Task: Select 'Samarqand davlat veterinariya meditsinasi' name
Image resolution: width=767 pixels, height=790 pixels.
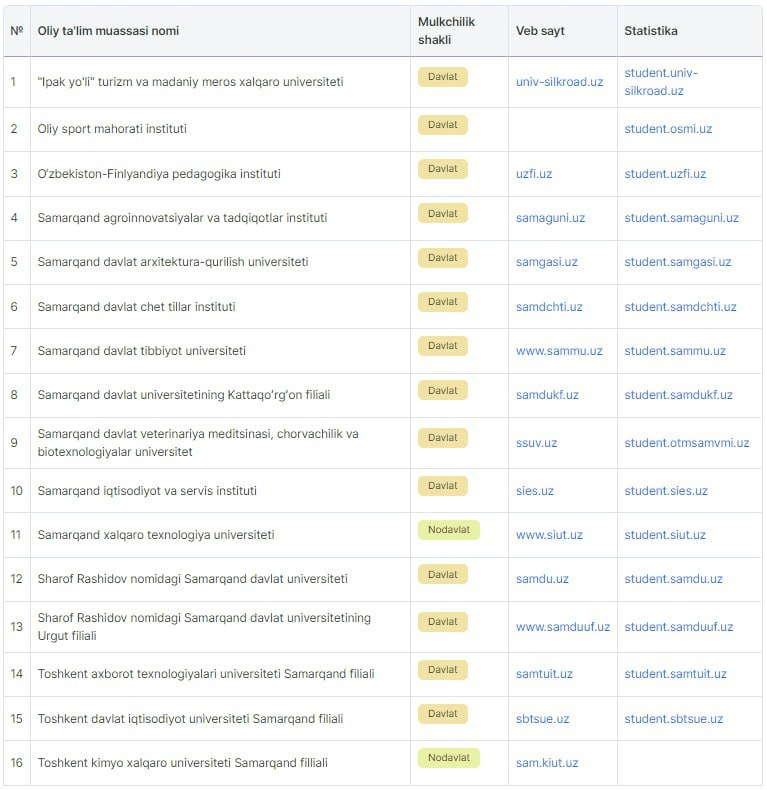Action: point(198,443)
